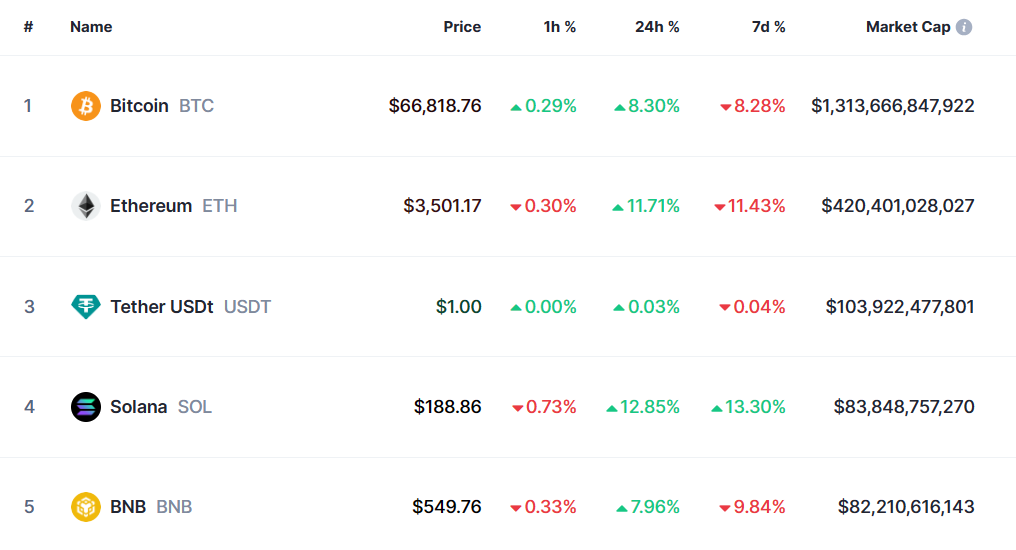Sort by the Name column header

pyautogui.click(x=91, y=27)
